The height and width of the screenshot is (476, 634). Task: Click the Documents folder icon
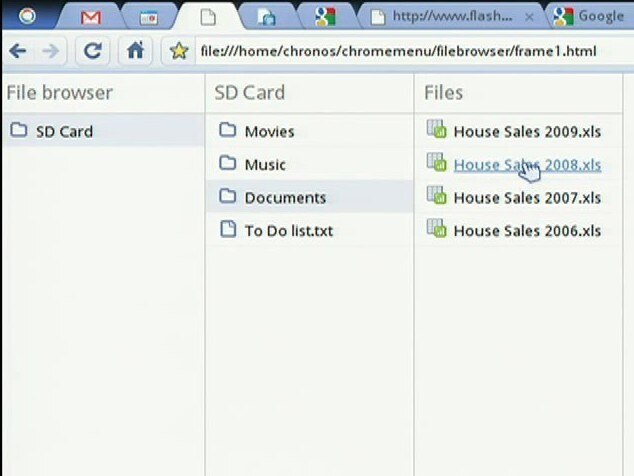[x=228, y=196]
